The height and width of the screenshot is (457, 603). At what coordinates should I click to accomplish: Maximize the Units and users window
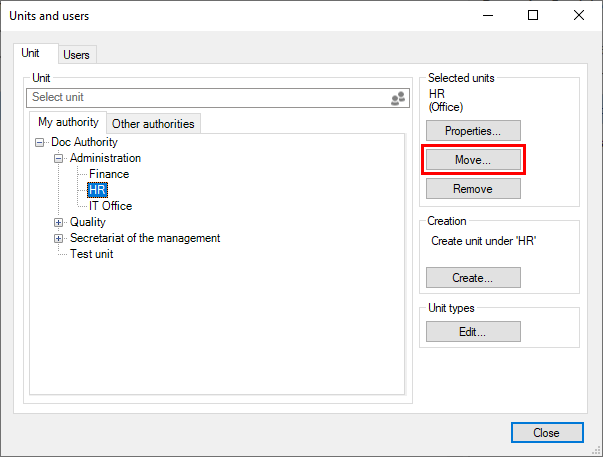coord(533,15)
